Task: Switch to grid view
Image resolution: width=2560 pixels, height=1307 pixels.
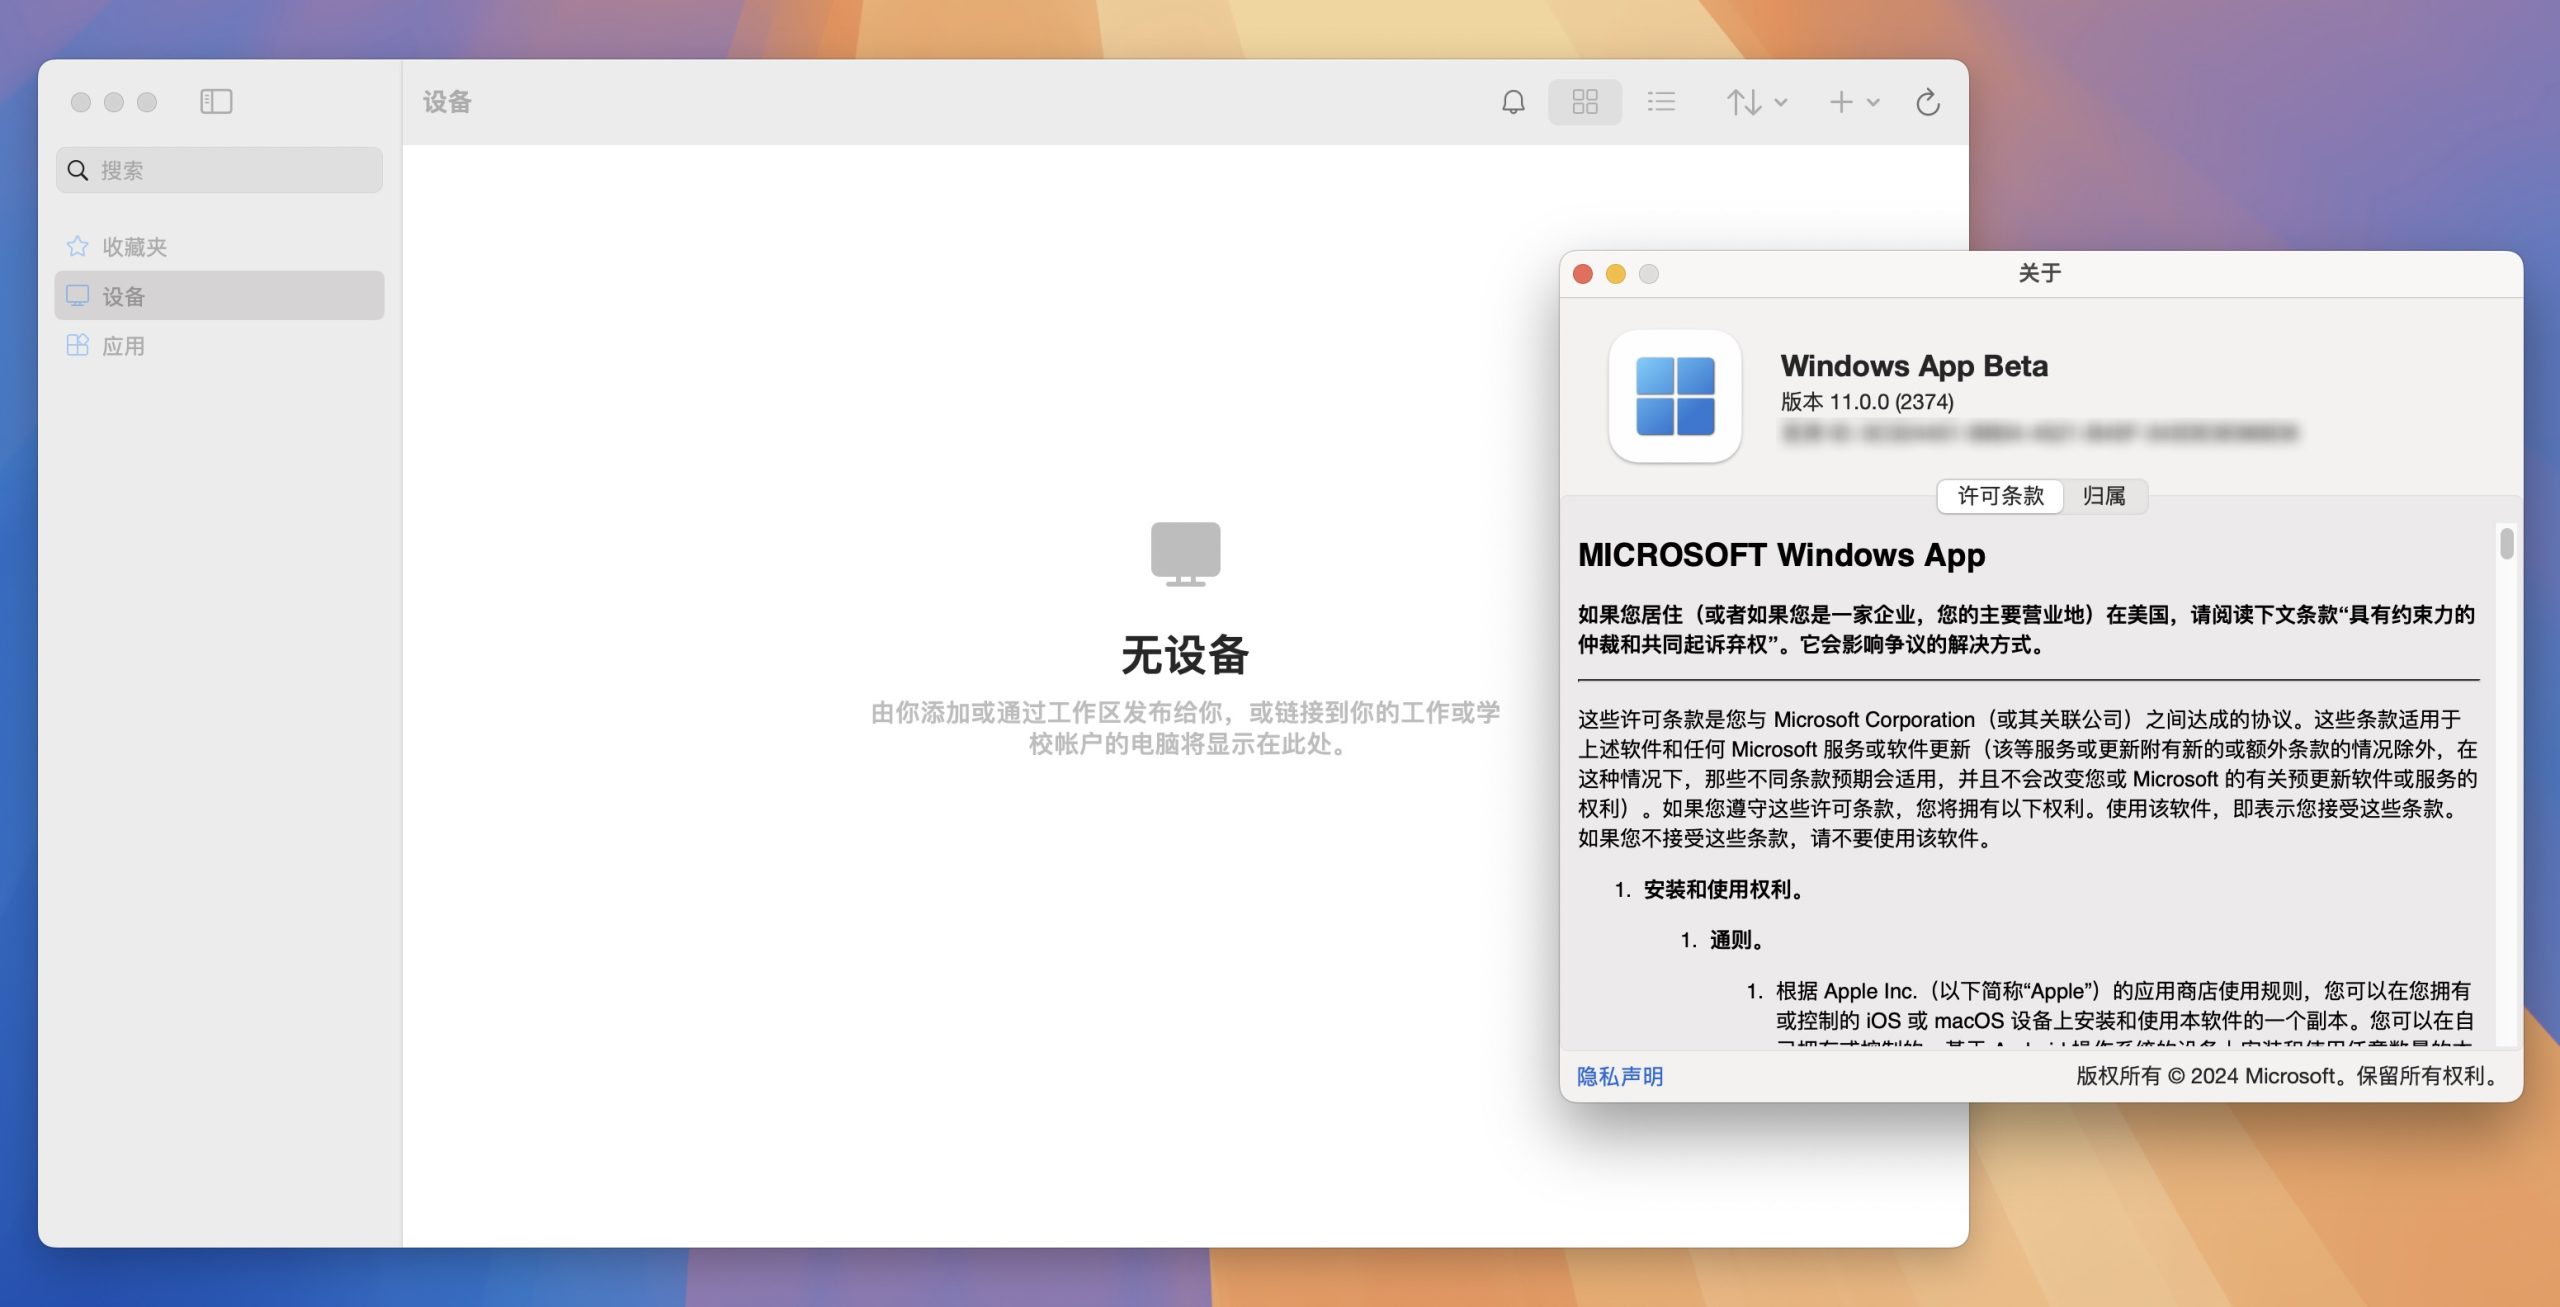Action: click(x=1585, y=102)
